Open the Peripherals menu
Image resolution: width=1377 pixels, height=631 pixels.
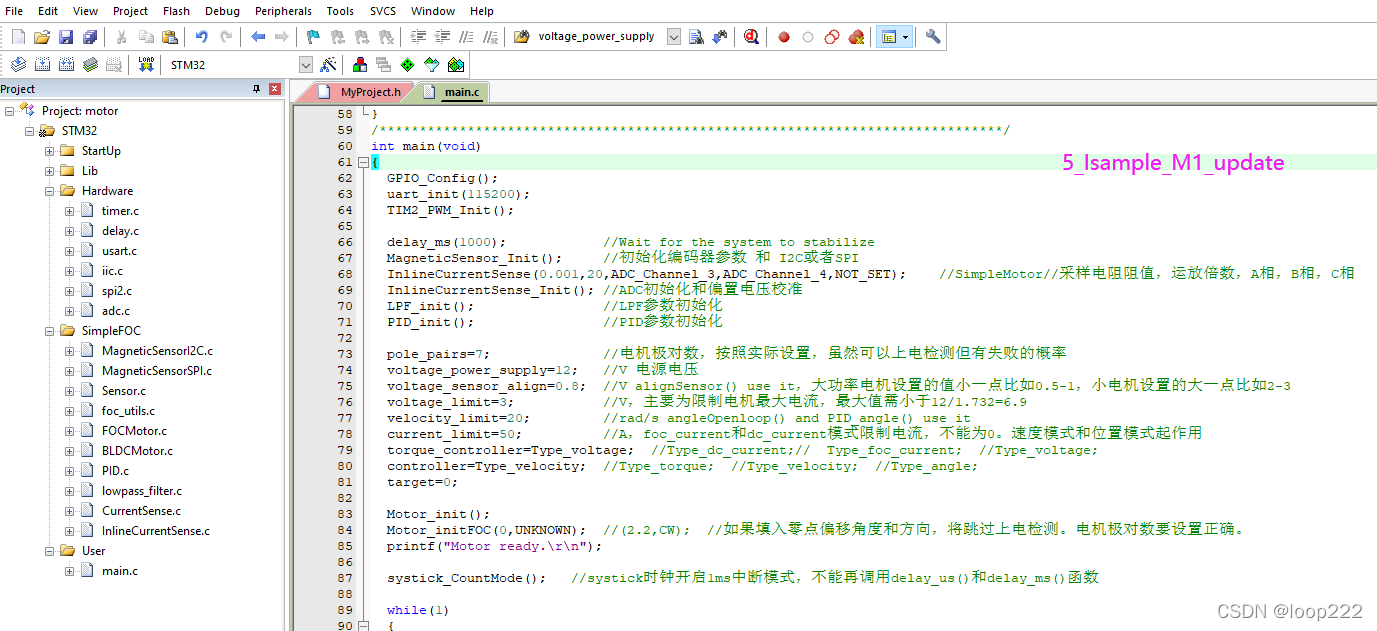283,11
